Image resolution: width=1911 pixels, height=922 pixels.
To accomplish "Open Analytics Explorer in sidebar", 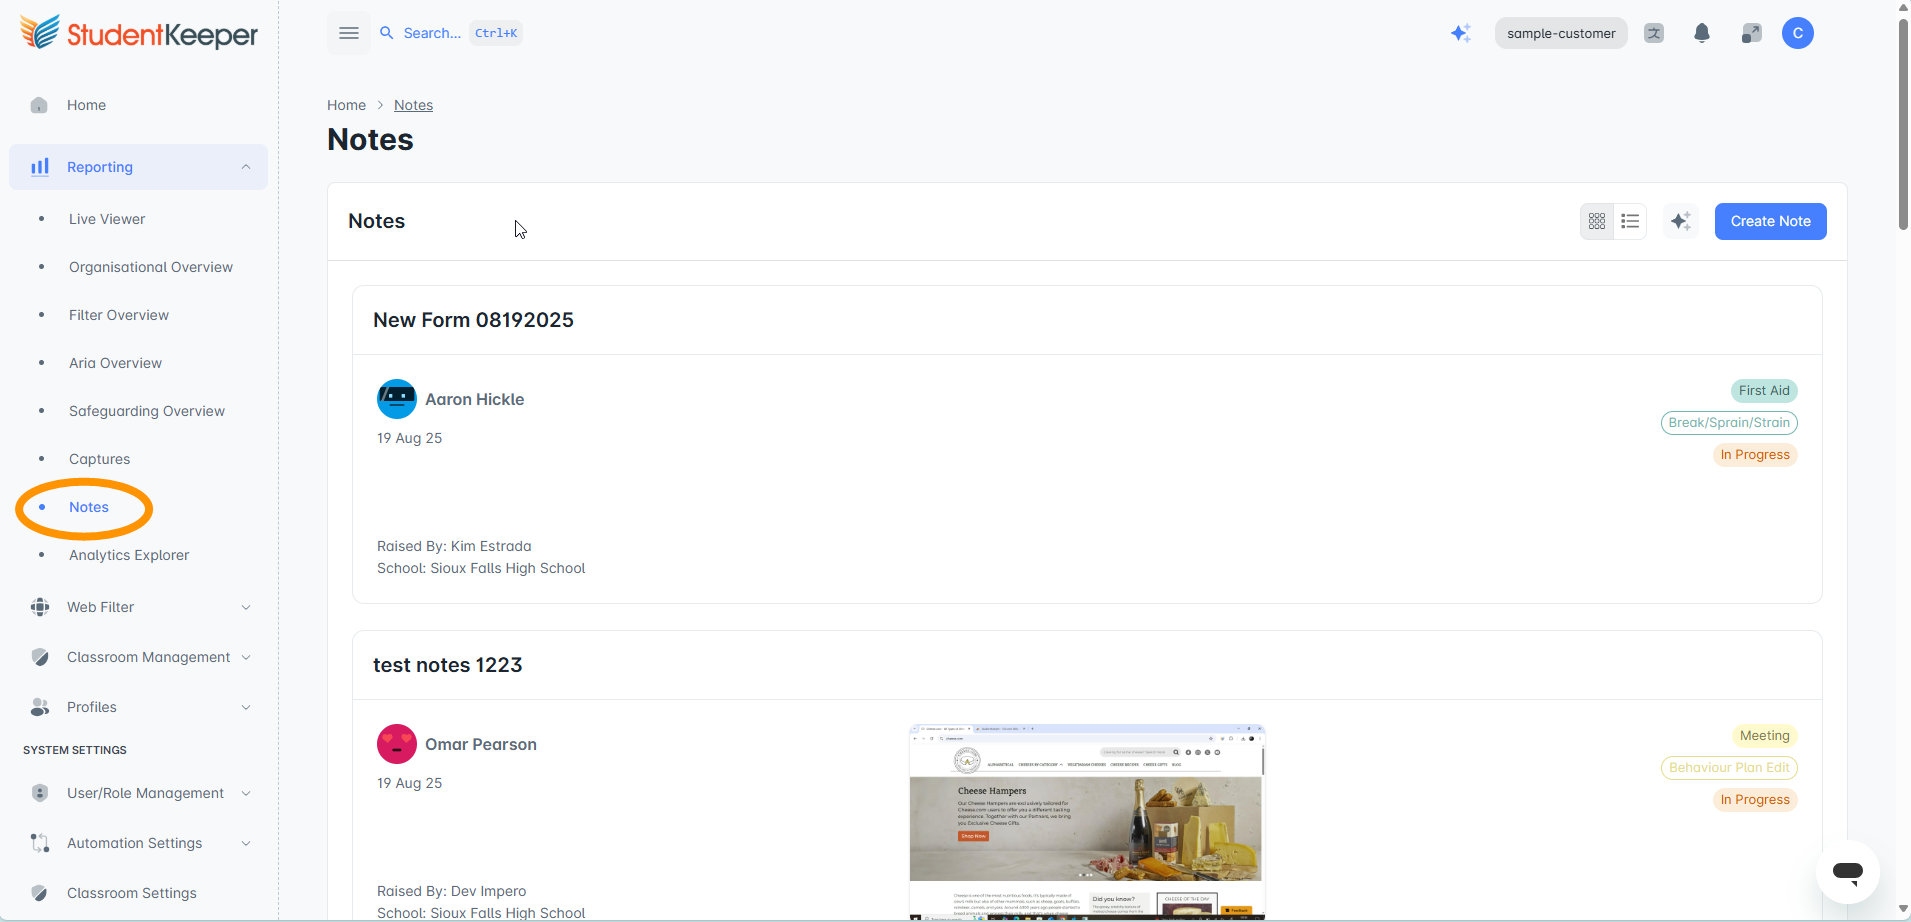I will [129, 555].
